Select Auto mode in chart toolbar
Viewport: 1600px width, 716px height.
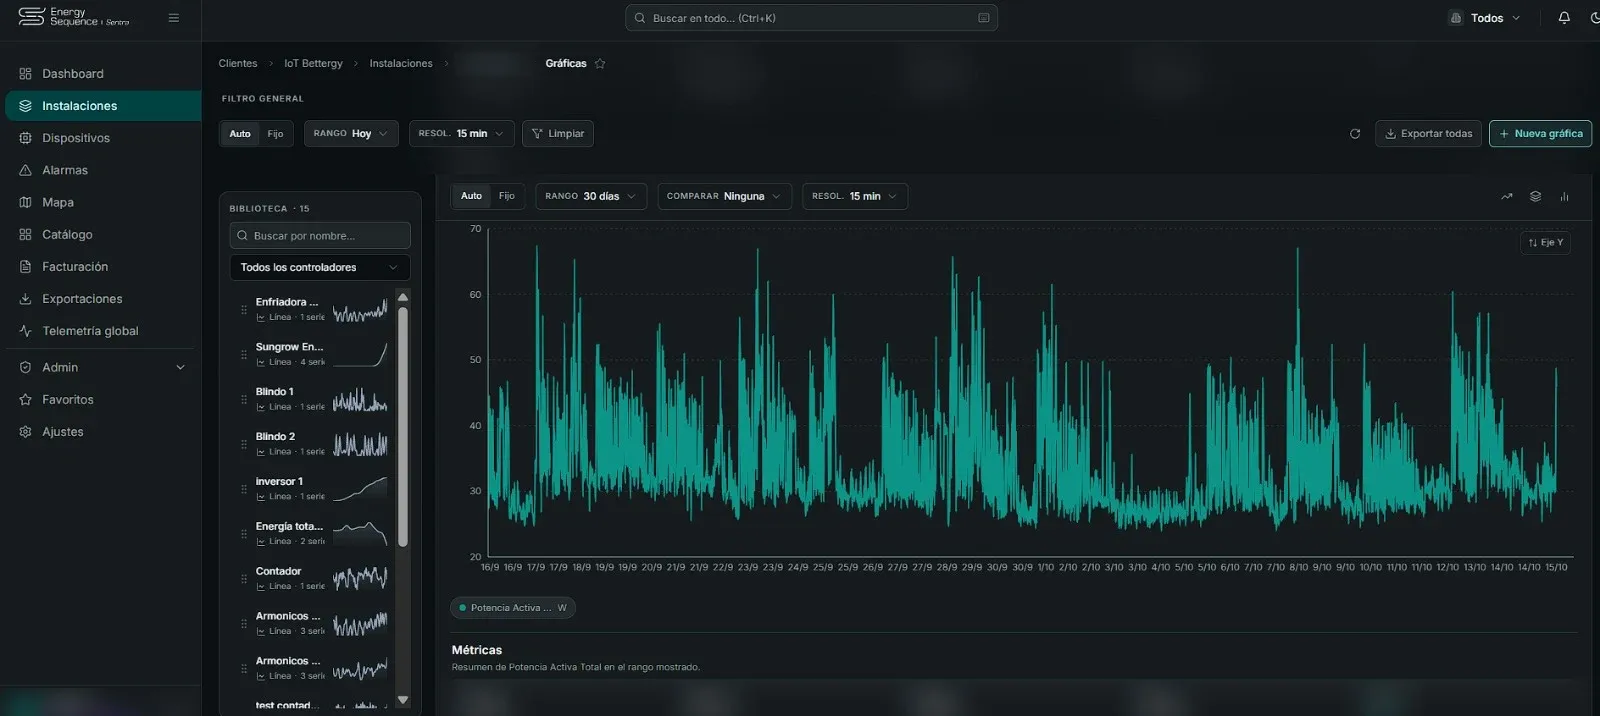click(x=471, y=196)
